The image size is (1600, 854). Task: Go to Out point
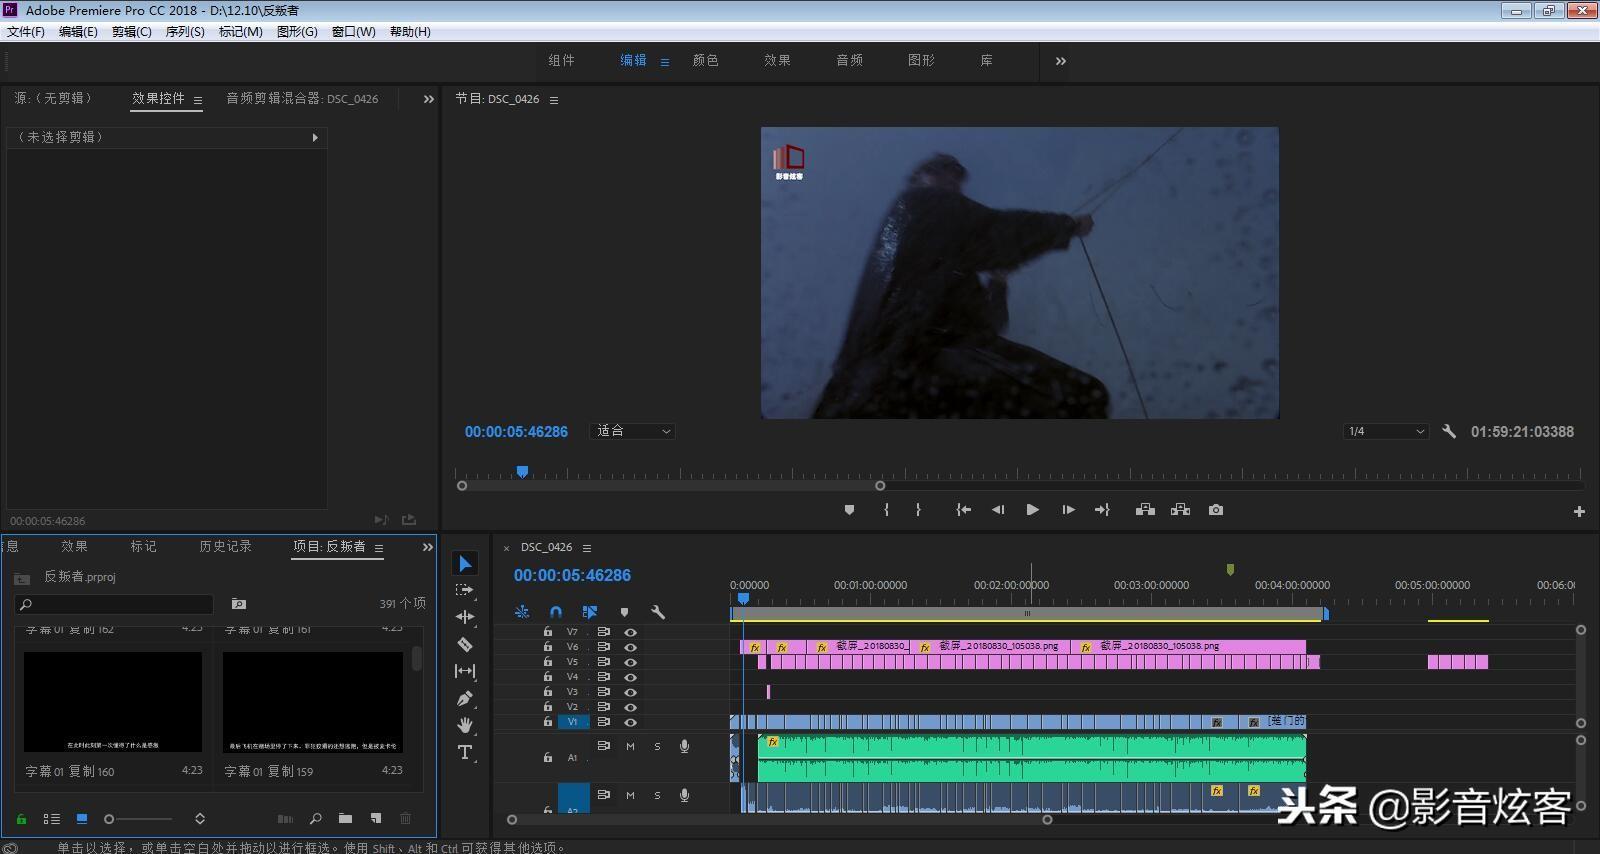(x=1102, y=510)
